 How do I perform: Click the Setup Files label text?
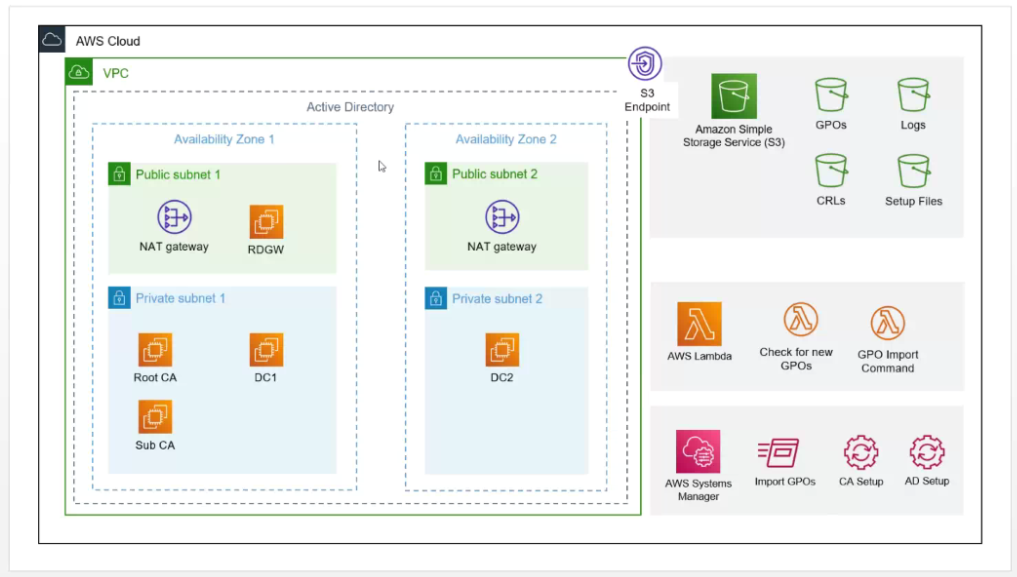(x=913, y=201)
